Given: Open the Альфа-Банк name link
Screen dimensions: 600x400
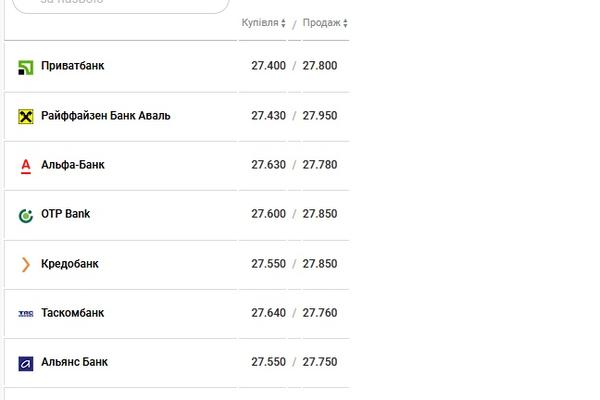Looking at the screenshot, I should point(73,165).
